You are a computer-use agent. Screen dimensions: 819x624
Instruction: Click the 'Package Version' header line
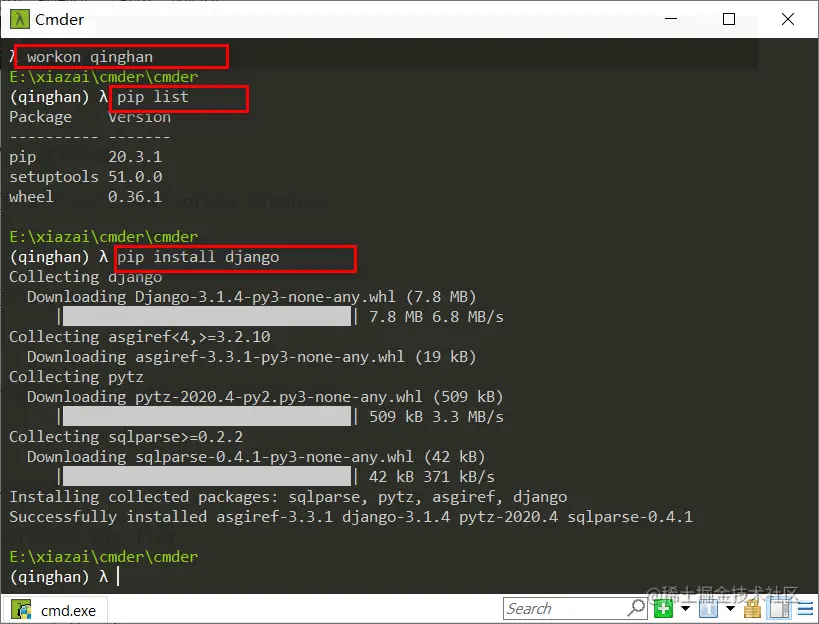(90, 117)
